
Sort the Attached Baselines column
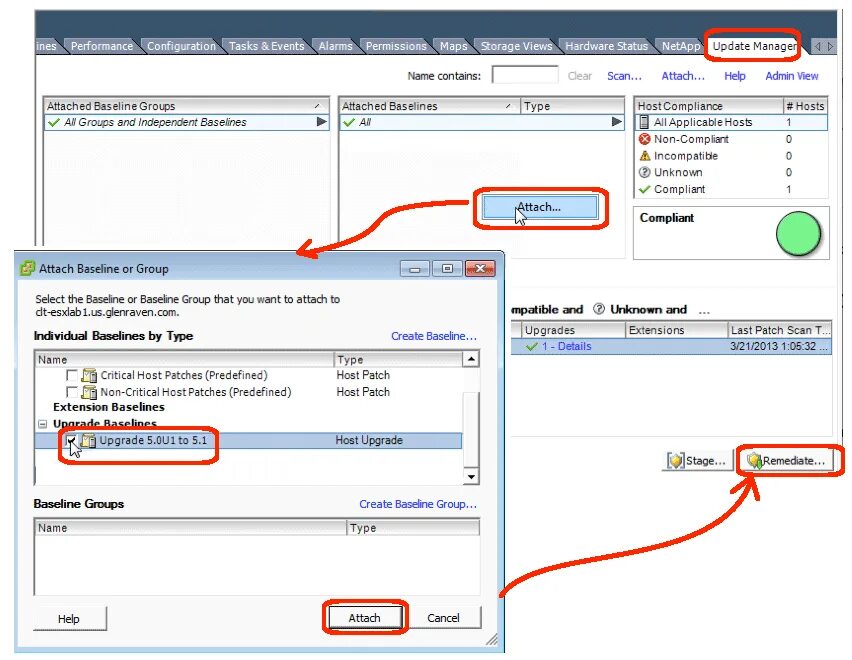[x=428, y=106]
